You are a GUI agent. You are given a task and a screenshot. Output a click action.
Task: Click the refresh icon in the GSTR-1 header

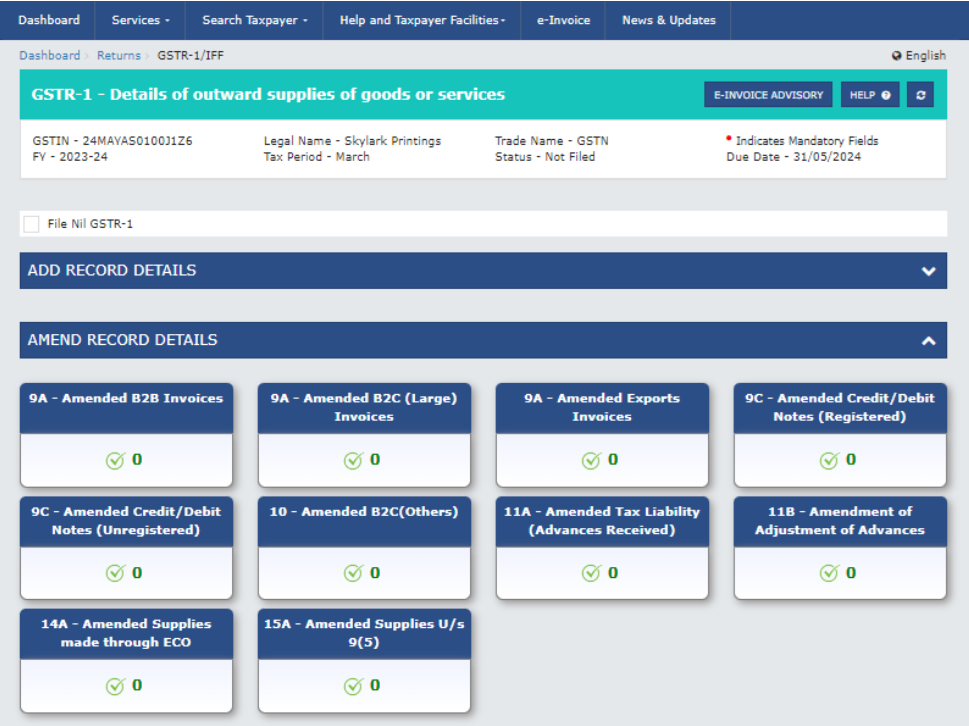click(920, 94)
